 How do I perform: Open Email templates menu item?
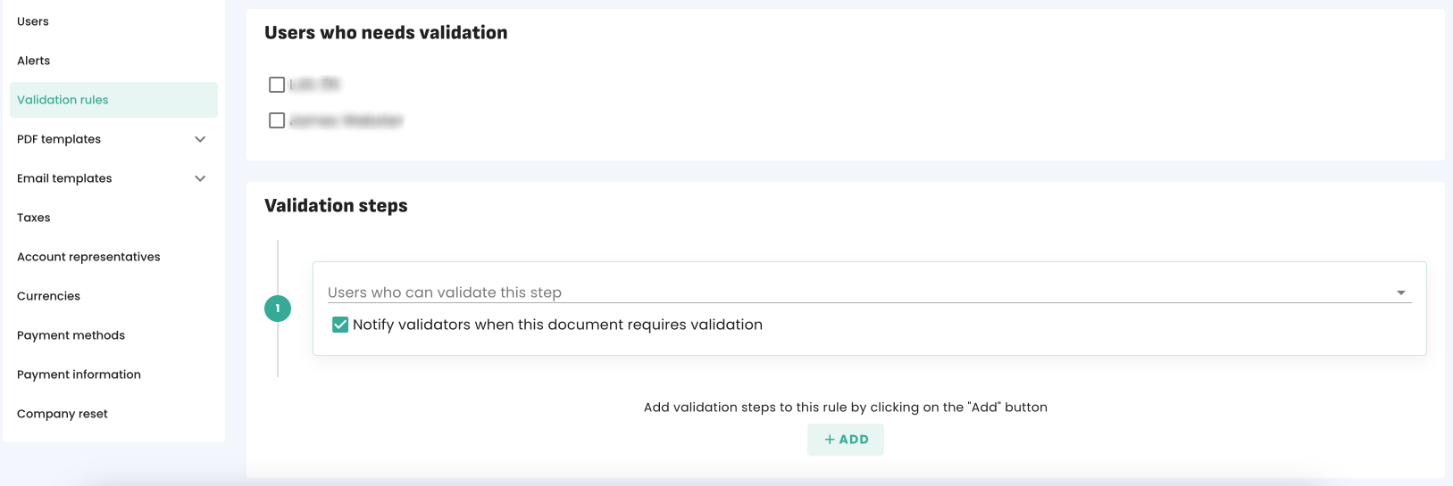click(65, 179)
